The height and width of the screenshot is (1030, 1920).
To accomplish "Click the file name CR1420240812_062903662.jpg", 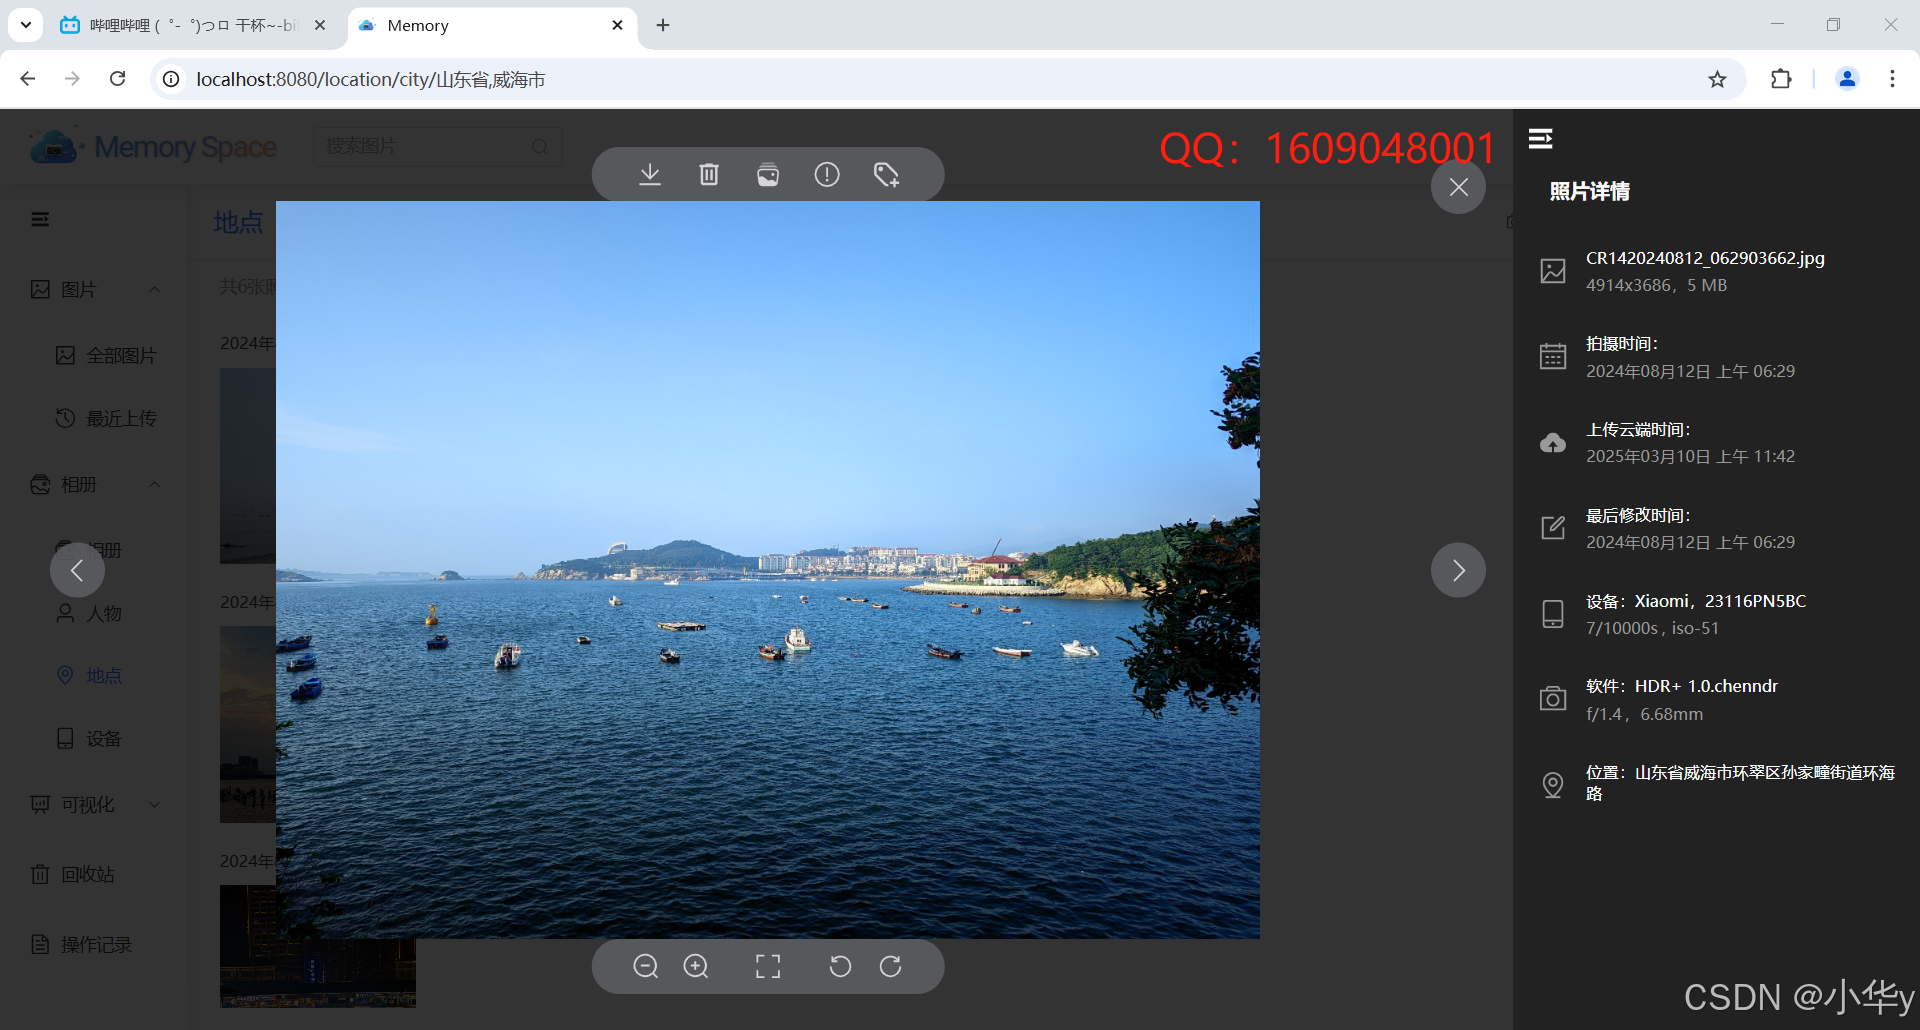I will [1705, 258].
